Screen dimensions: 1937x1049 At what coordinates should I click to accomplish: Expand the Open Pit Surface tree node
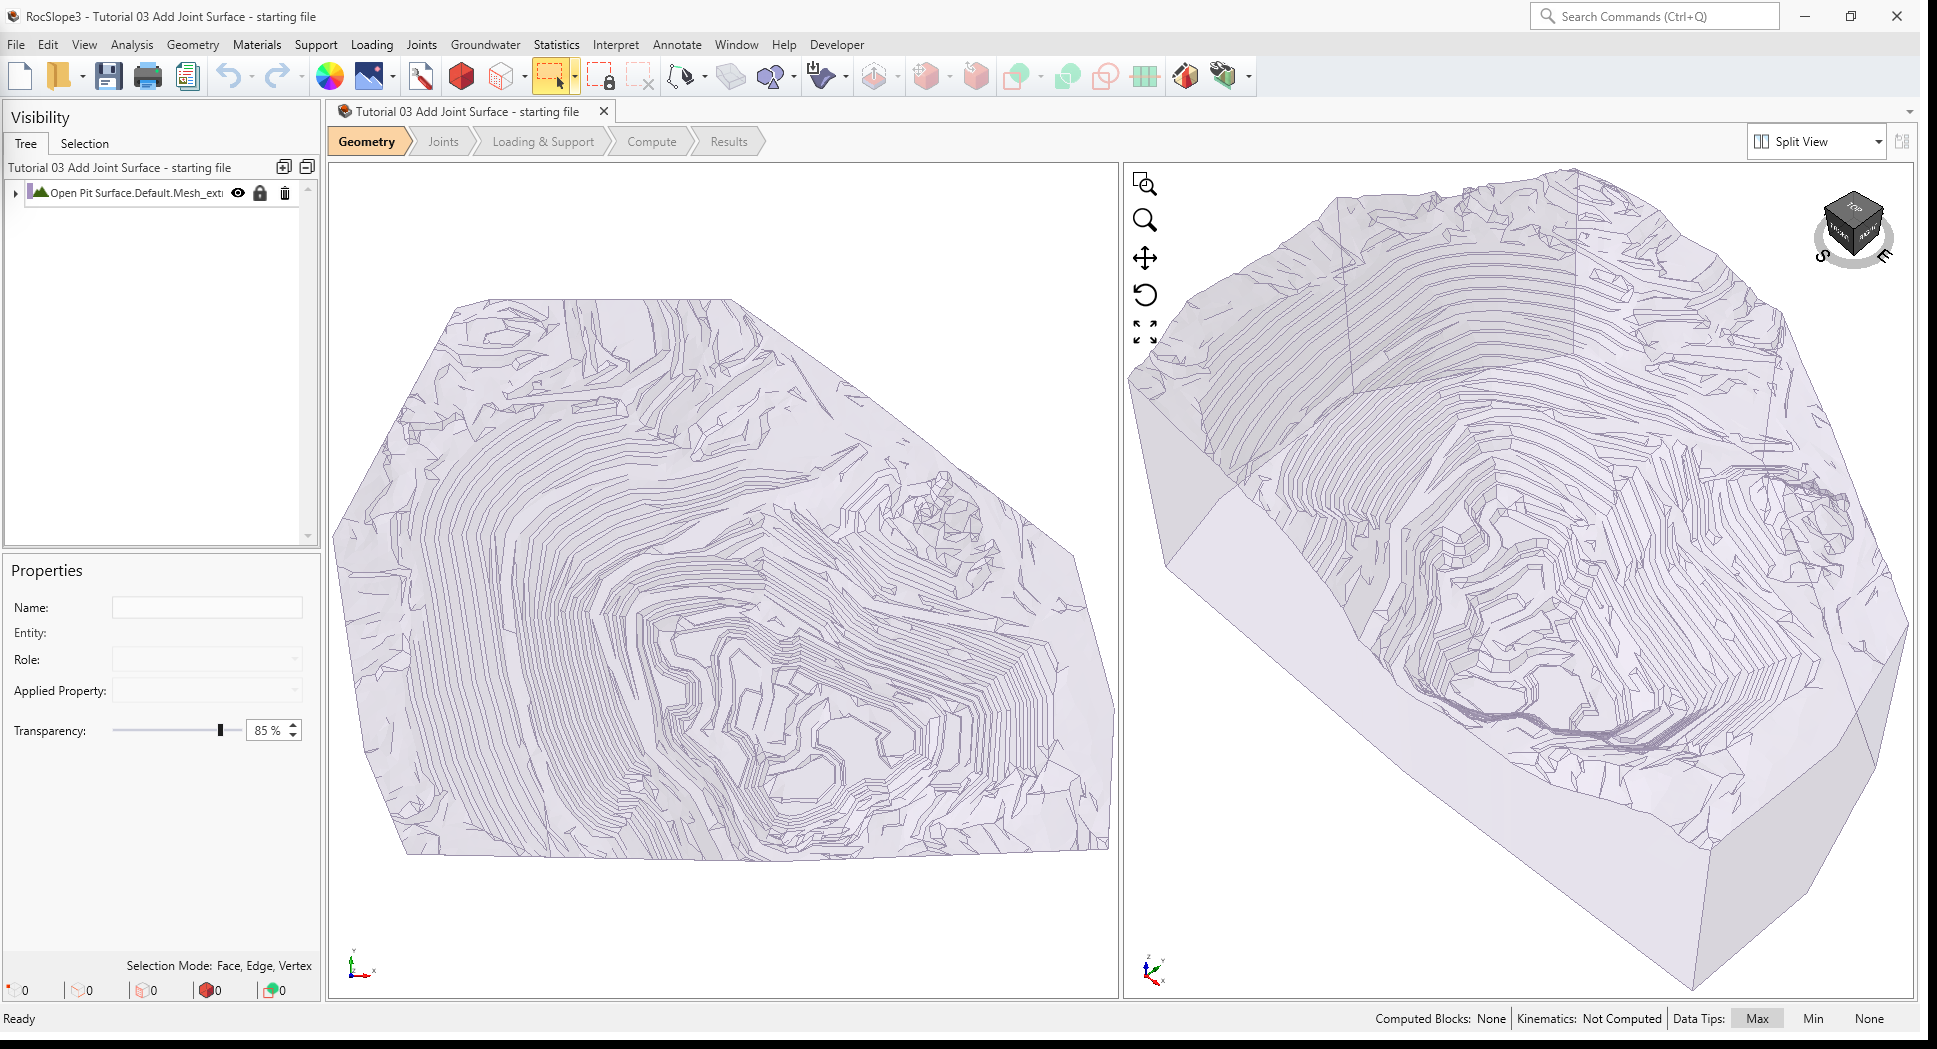click(15, 193)
